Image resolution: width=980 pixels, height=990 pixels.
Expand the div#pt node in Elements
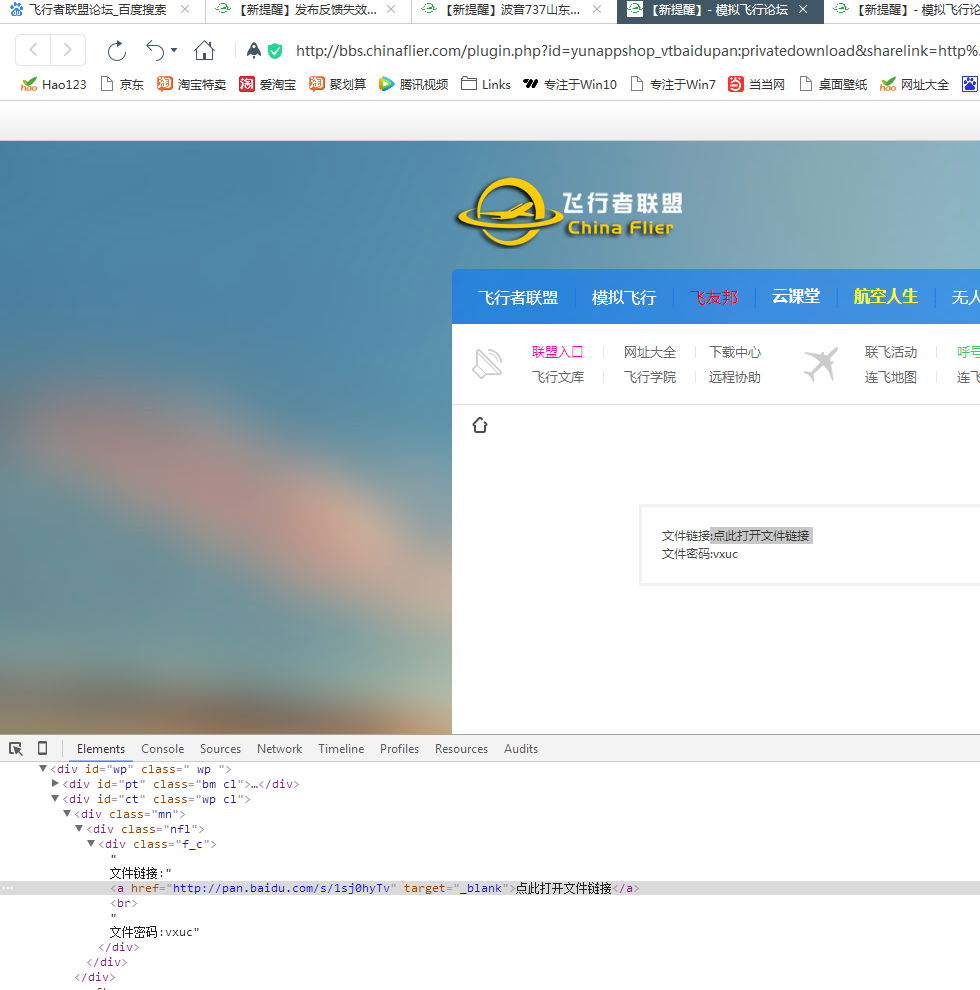(x=56, y=783)
